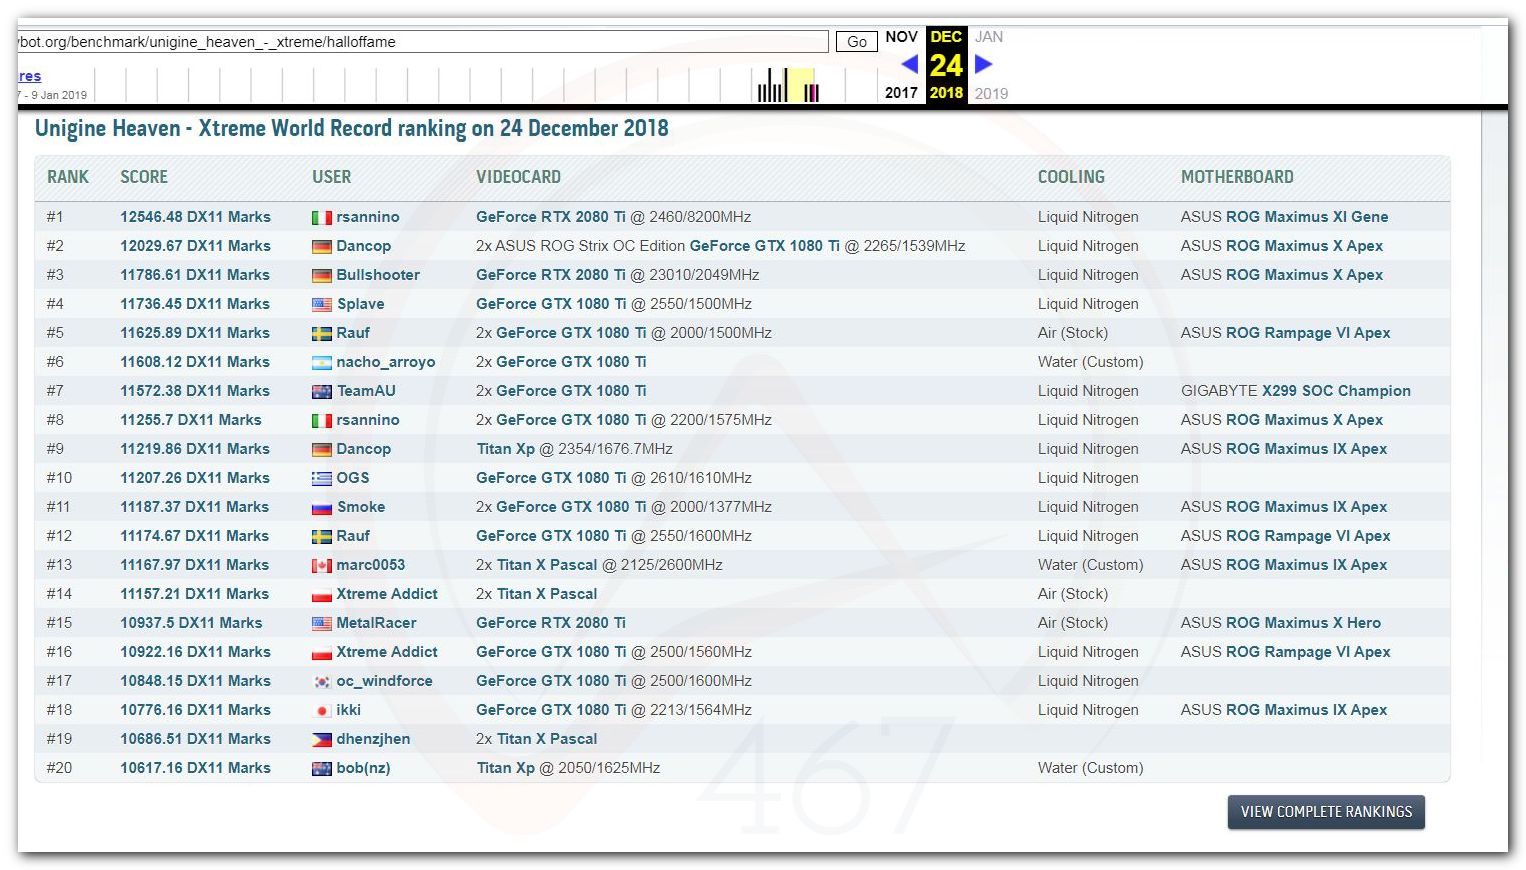
Task: Click the Russian flag next to Smoke
Action: [322, 508]
